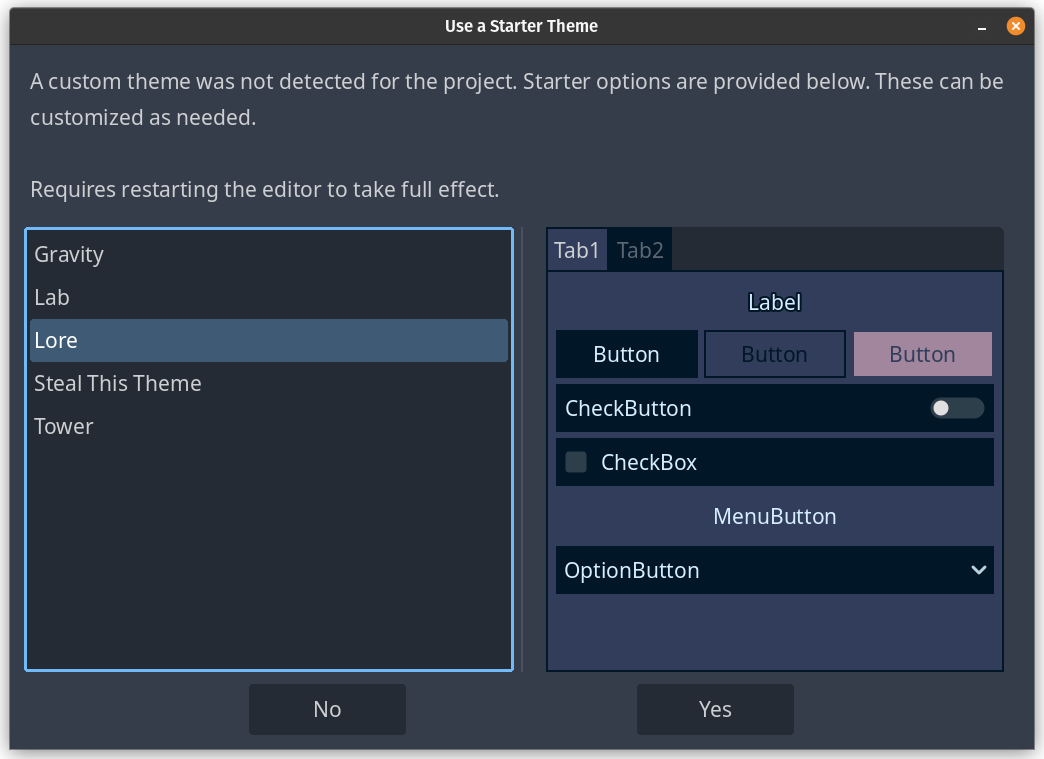Switch to Tab2 in the preview

coord(640,250)
